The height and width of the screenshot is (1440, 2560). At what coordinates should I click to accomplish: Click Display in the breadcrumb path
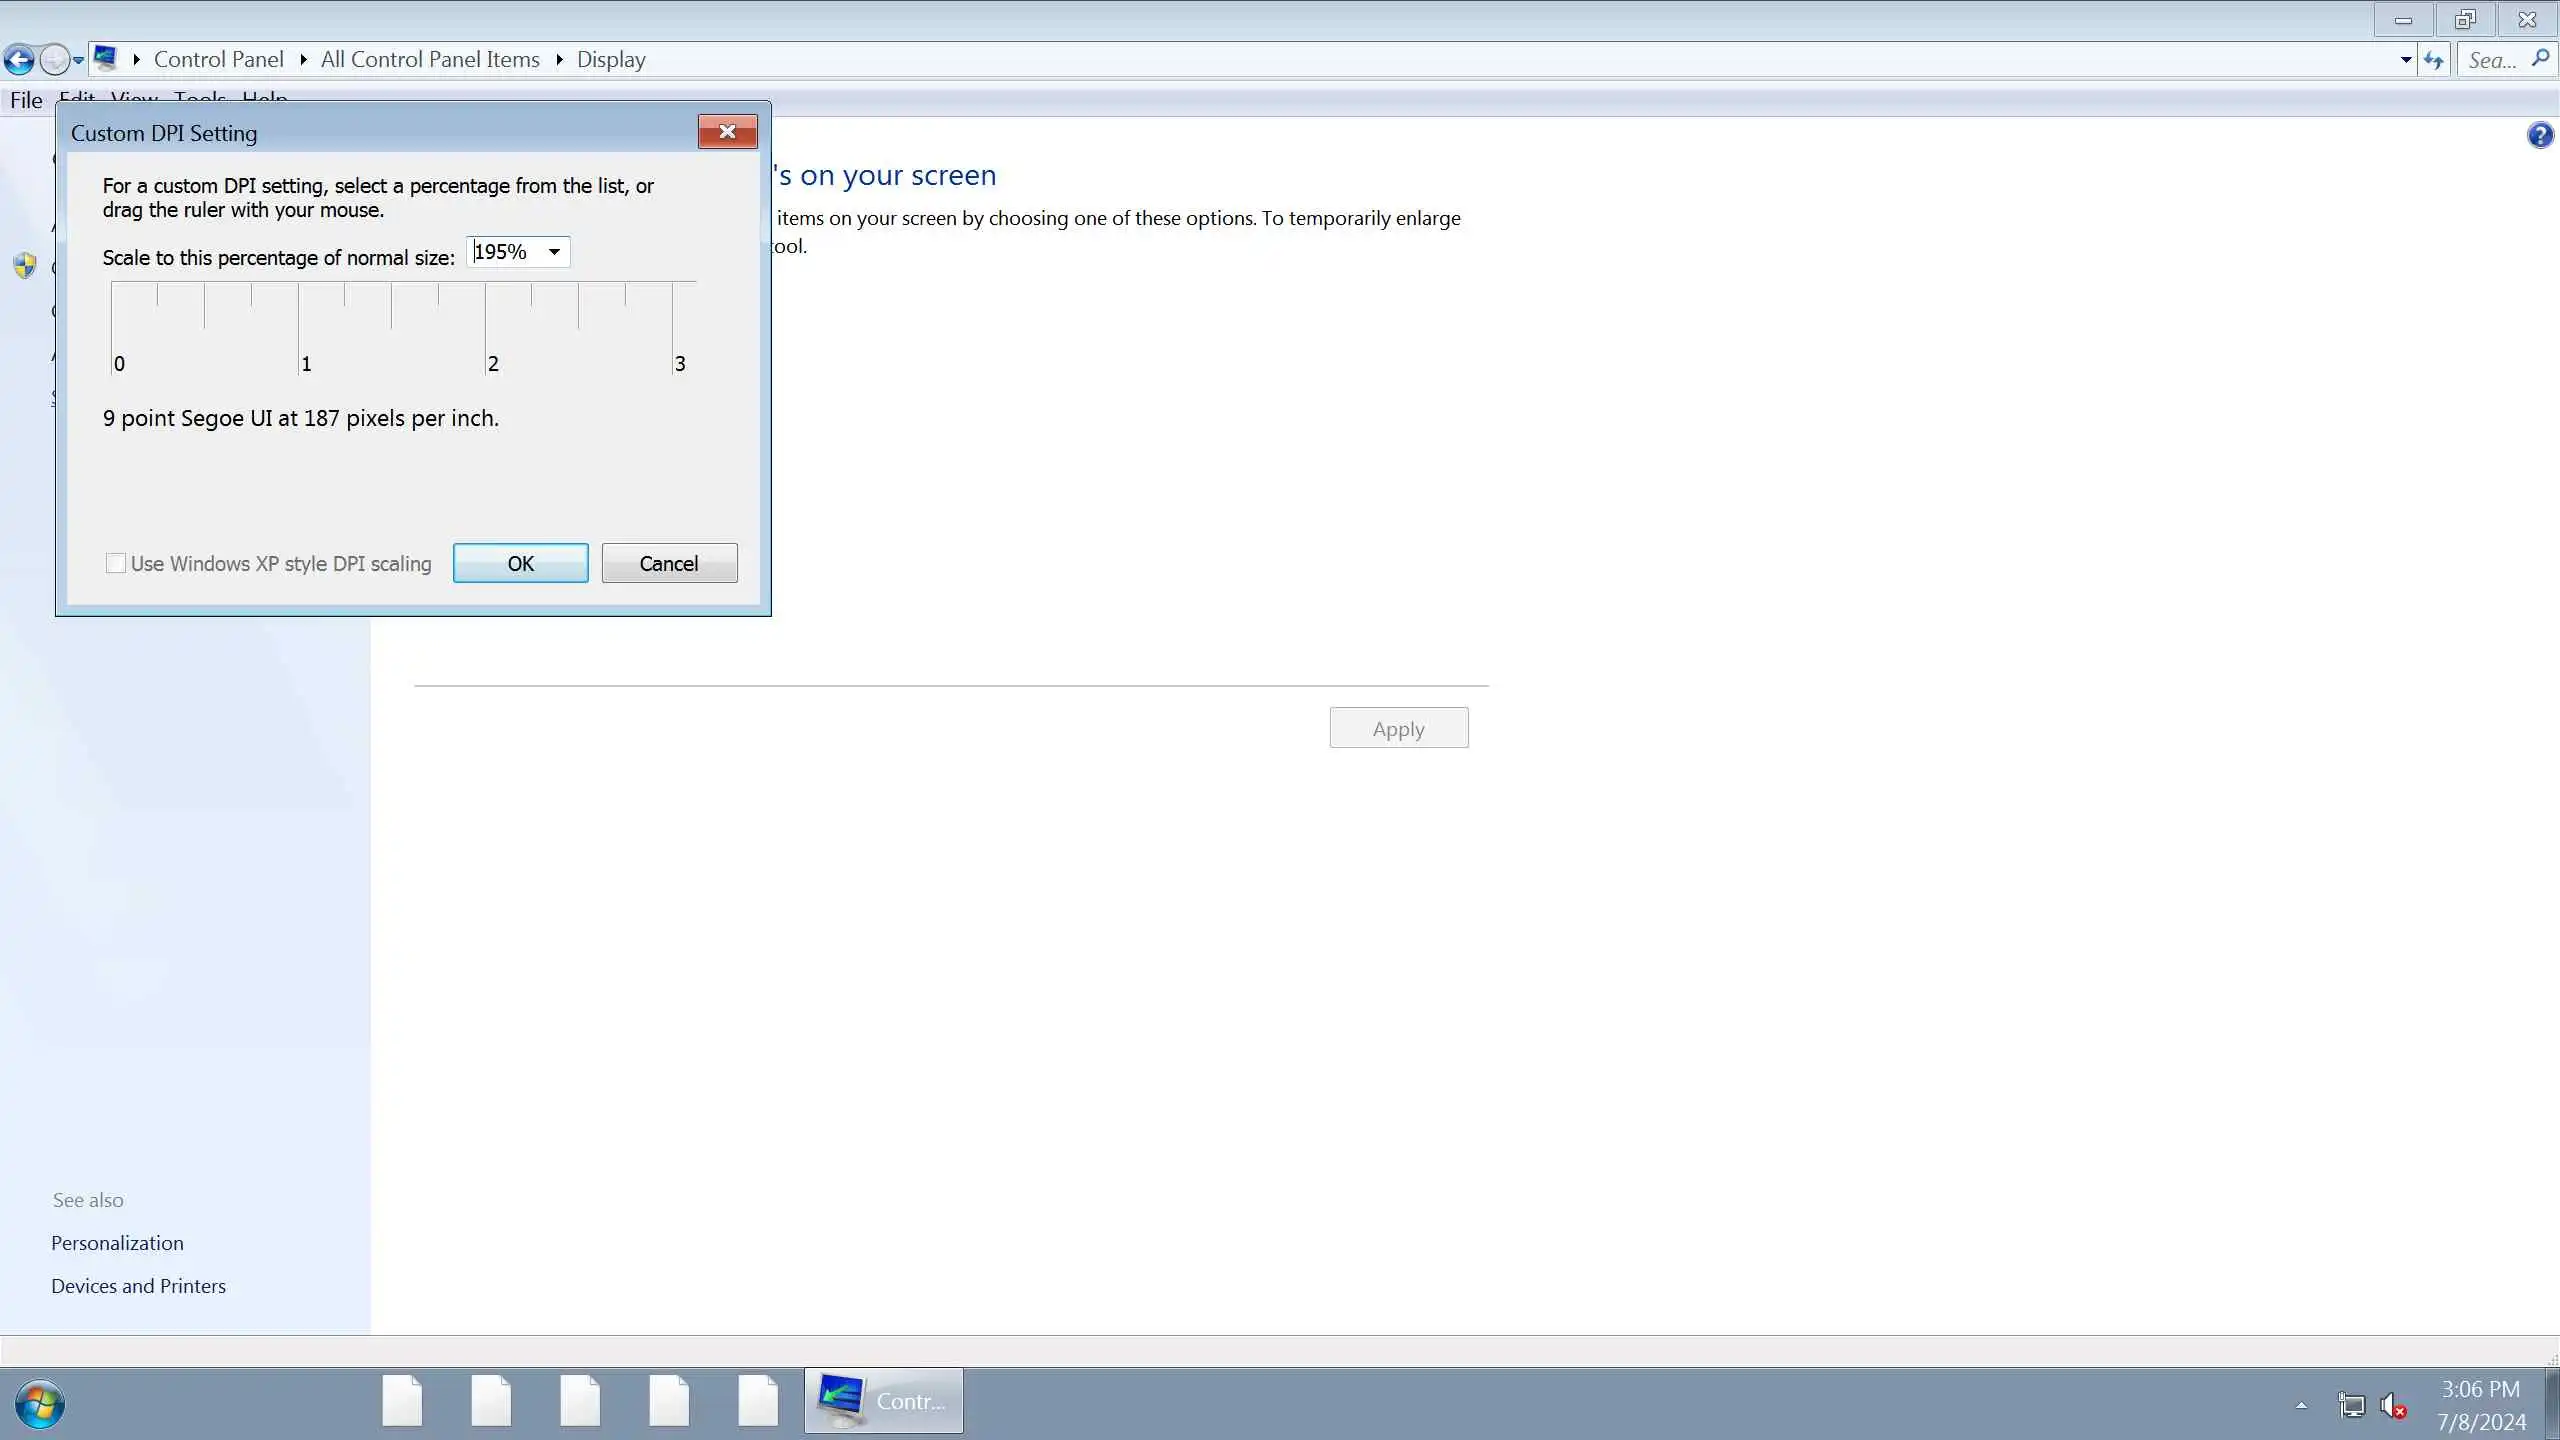tap(611, 60)
